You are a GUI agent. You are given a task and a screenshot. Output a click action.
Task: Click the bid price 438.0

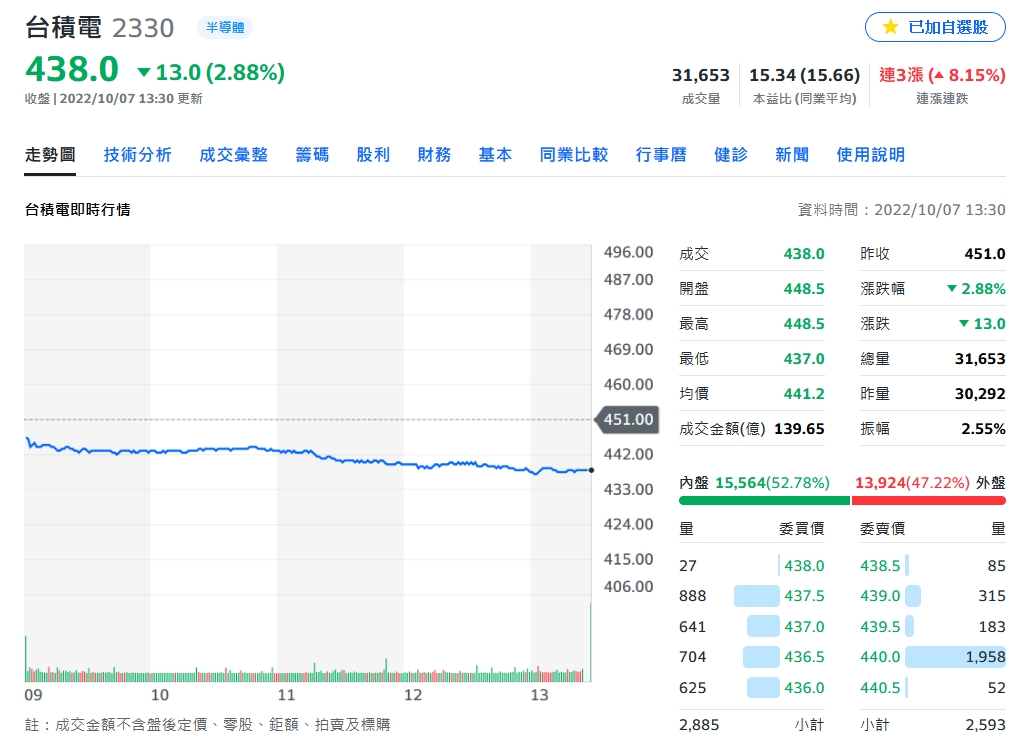tap(804, 566)
